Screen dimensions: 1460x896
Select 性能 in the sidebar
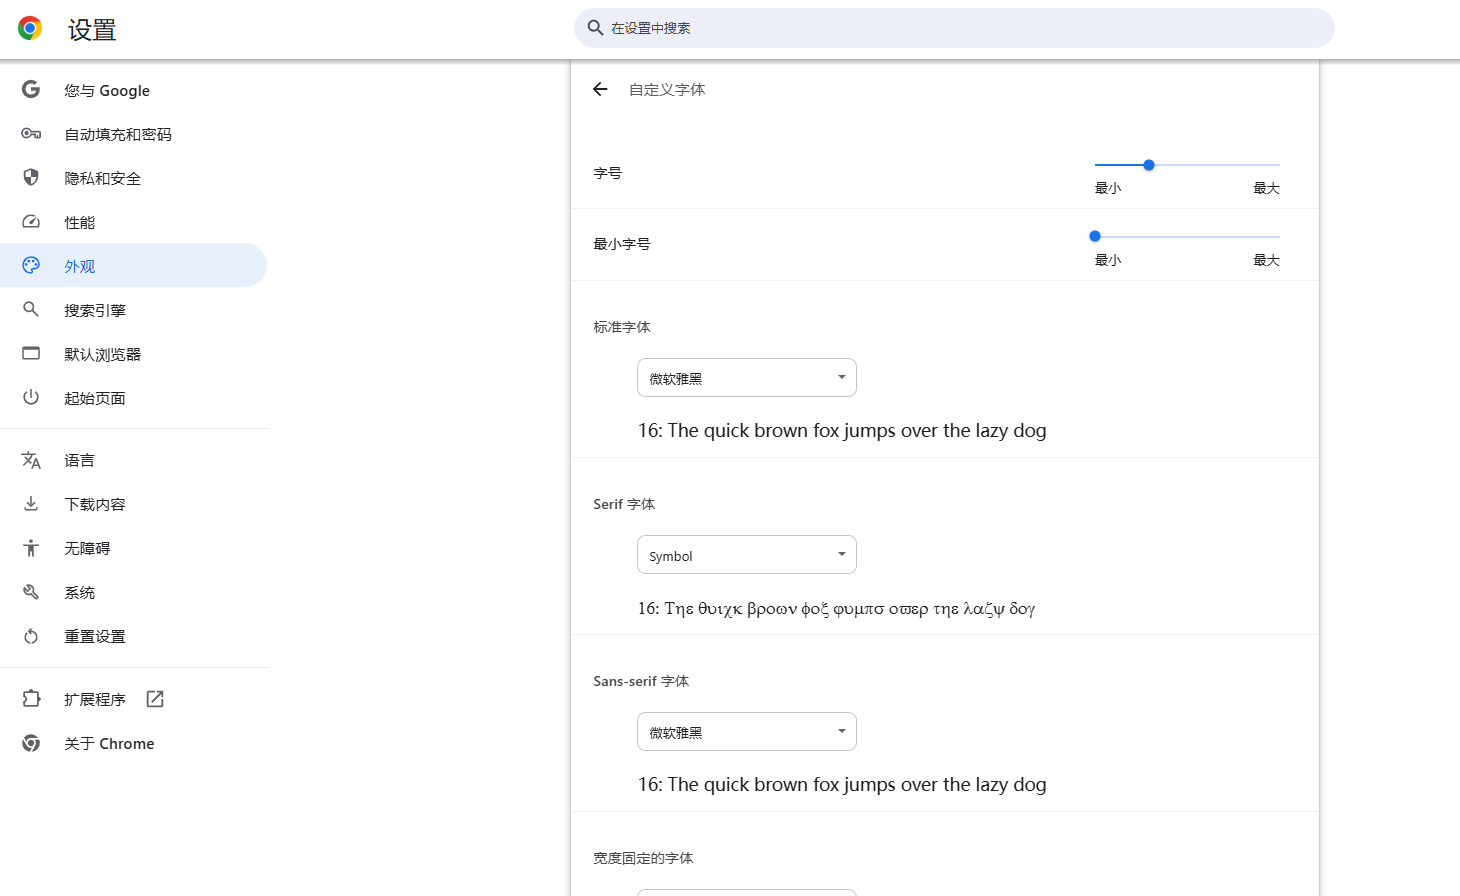(x=134, y=222)
